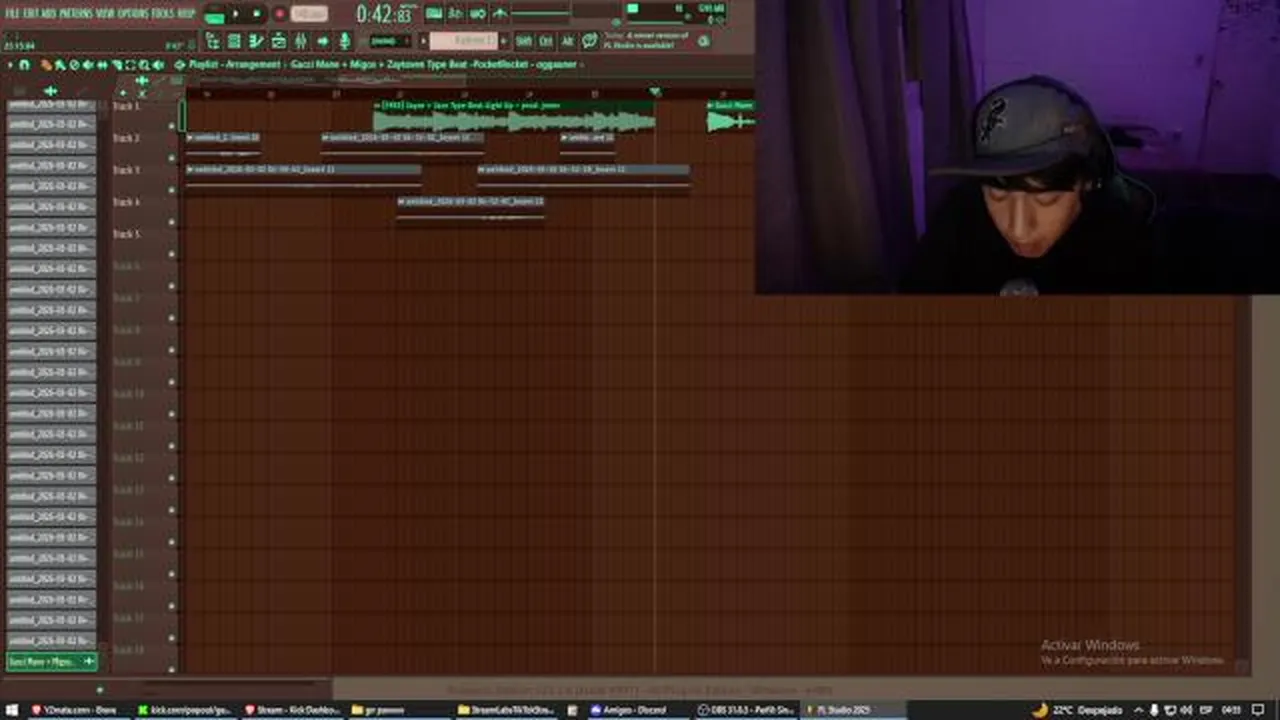This screenshot has width=1280, height=720.
Task: Open the FILE menu
Action: pyautogui.click(x=14, y=12)
